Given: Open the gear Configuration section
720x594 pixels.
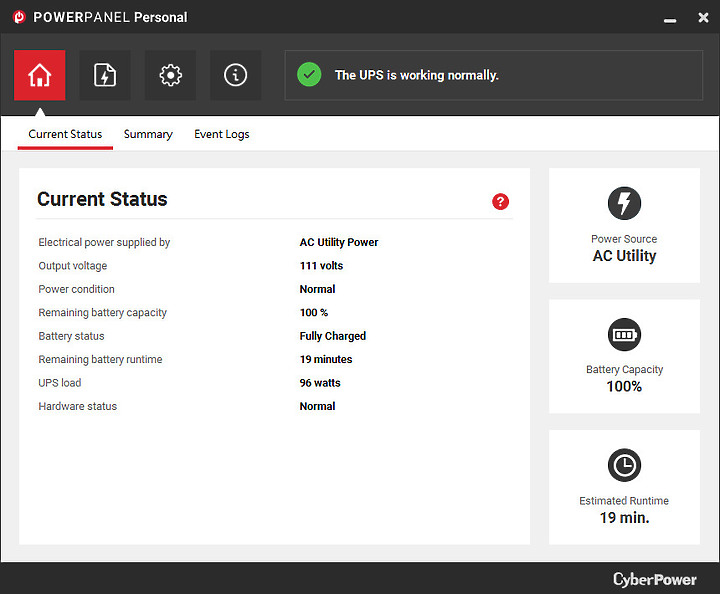Looking at the screenshot, I should [x=170, y=75].
